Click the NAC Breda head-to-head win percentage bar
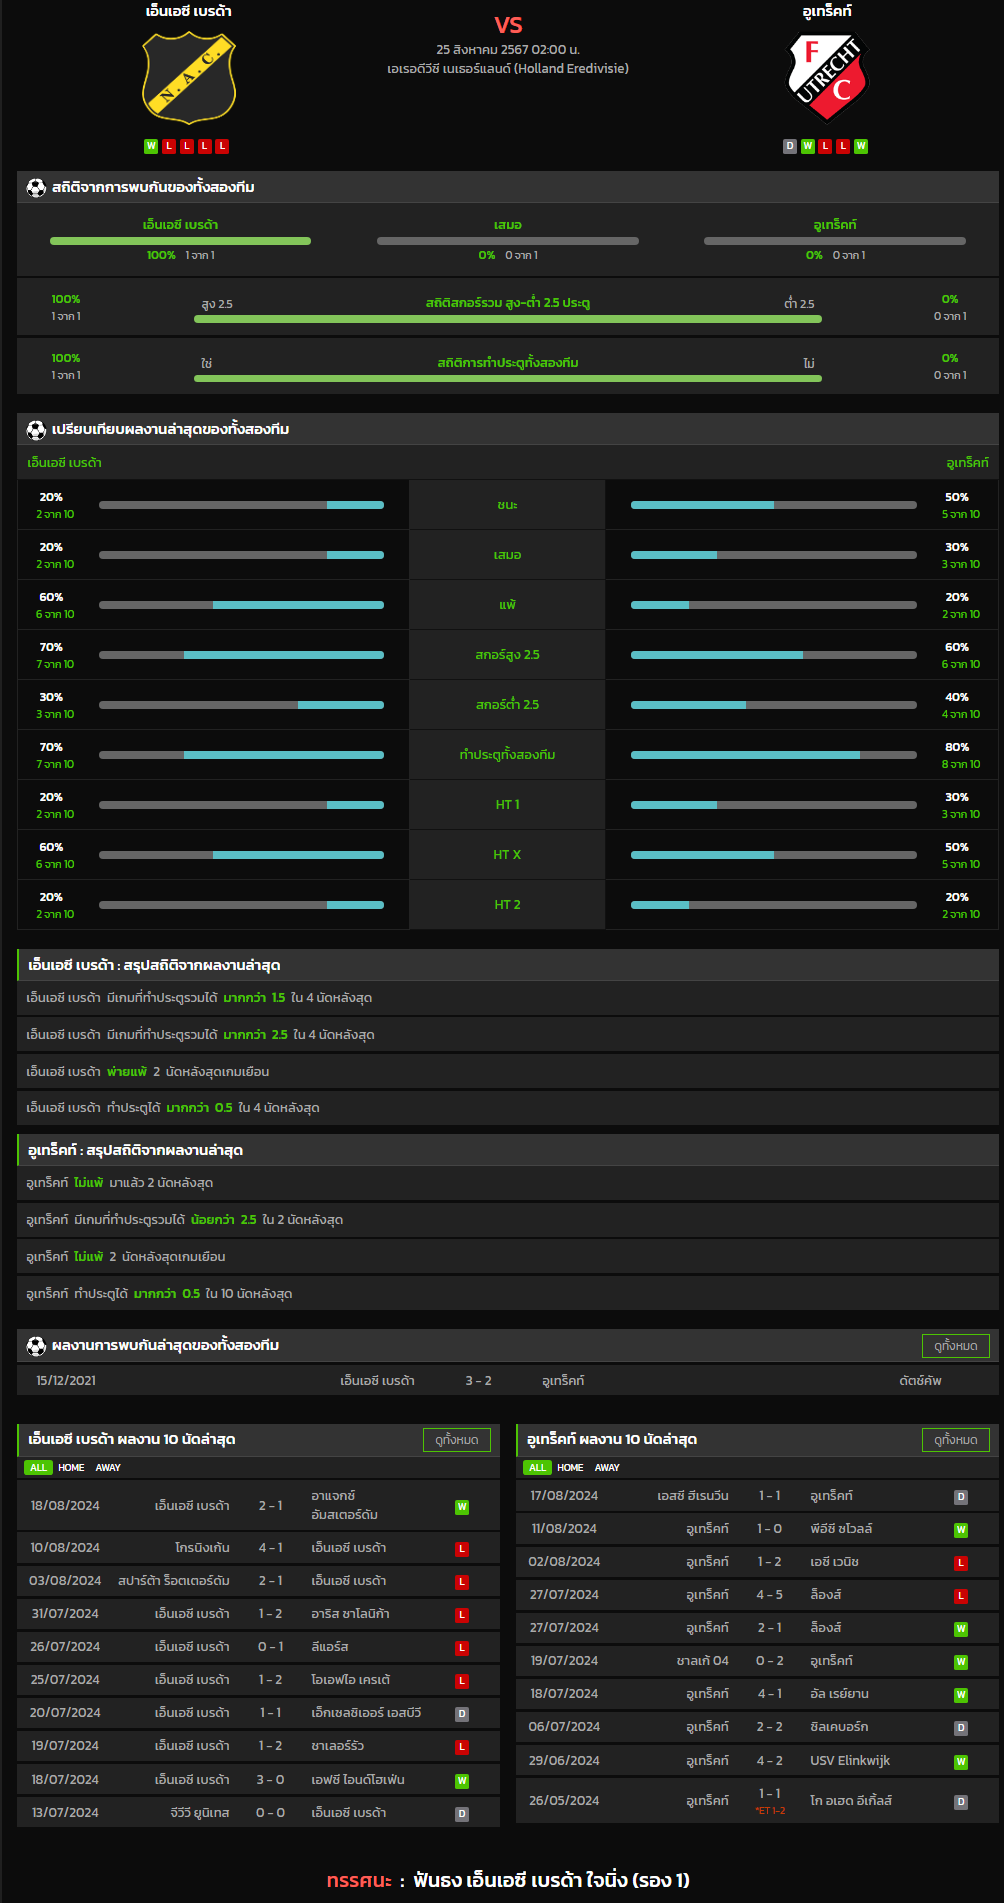This screenshot has width=1004, height=1903. [180, 241]
